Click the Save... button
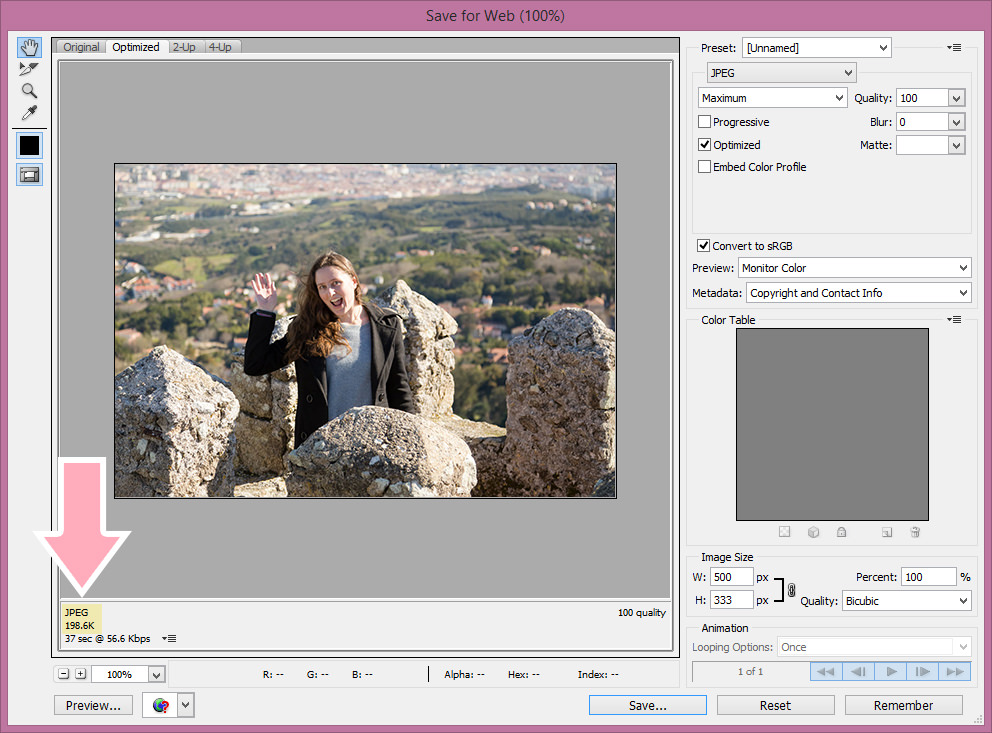The width and height of the screenshot is (992, 733). (x=647, y=705)
